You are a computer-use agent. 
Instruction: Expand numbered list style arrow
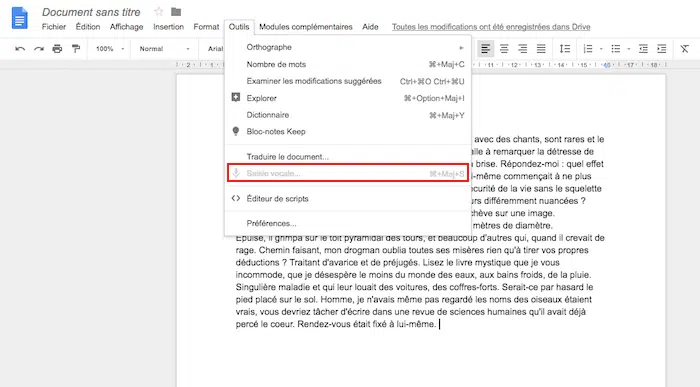pyautogui.click(x=601, y=49)
